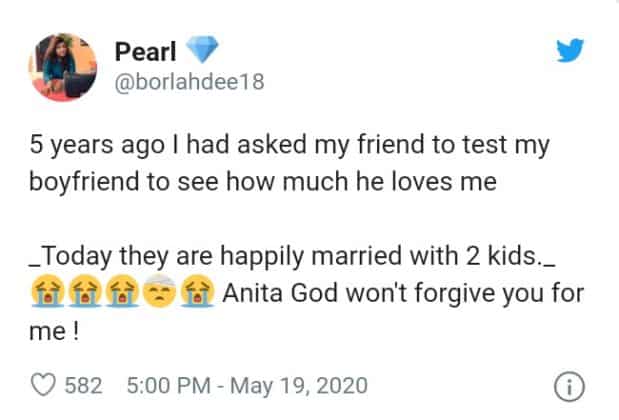The image size is (619, 420).
Task: Open the 5:00 PM - May 19, 2020 timestamp
Action: tap(248, 384)
